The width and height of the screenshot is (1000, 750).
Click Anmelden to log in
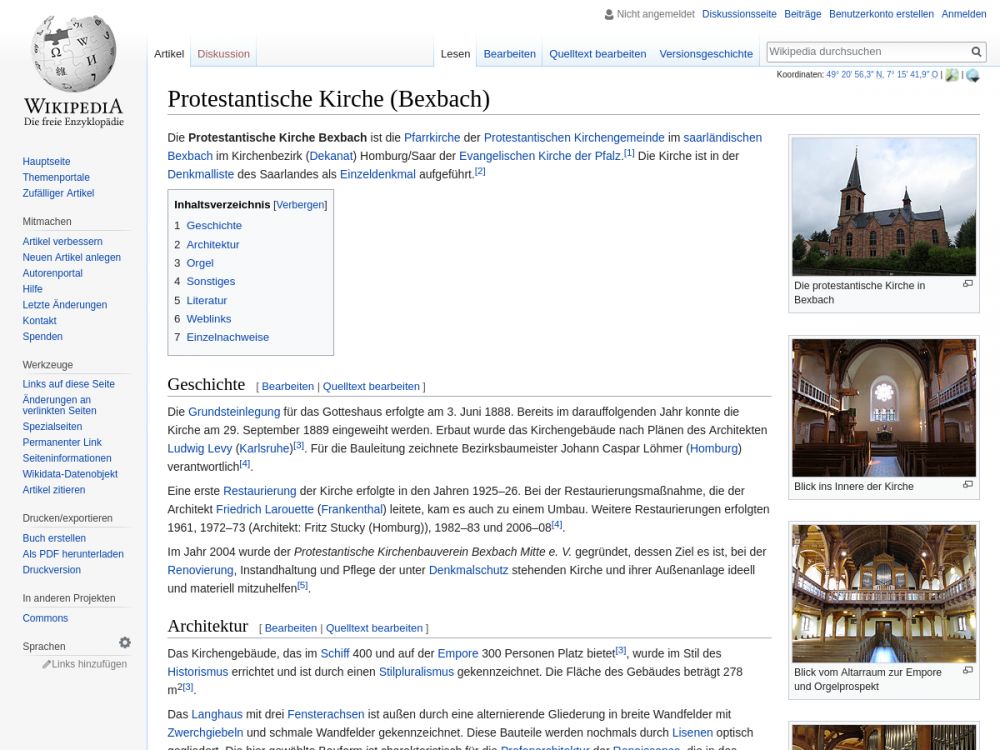click(x=963, y=14)
